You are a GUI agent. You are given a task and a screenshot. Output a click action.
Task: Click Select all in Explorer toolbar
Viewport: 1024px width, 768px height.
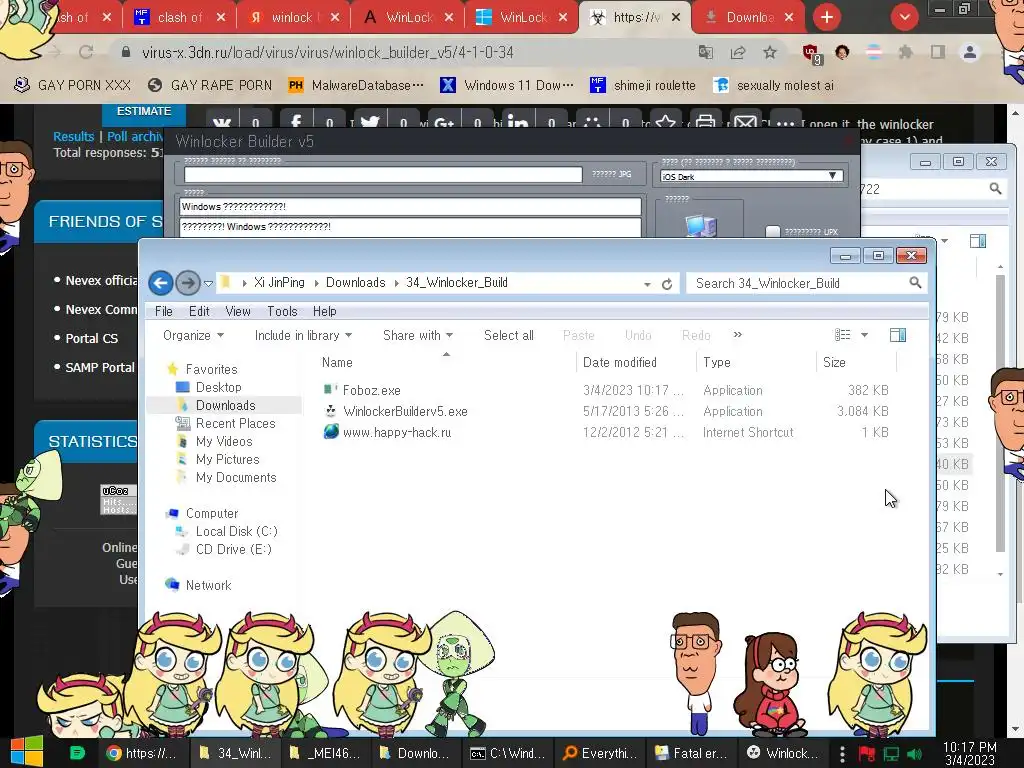tap(508, 335)
